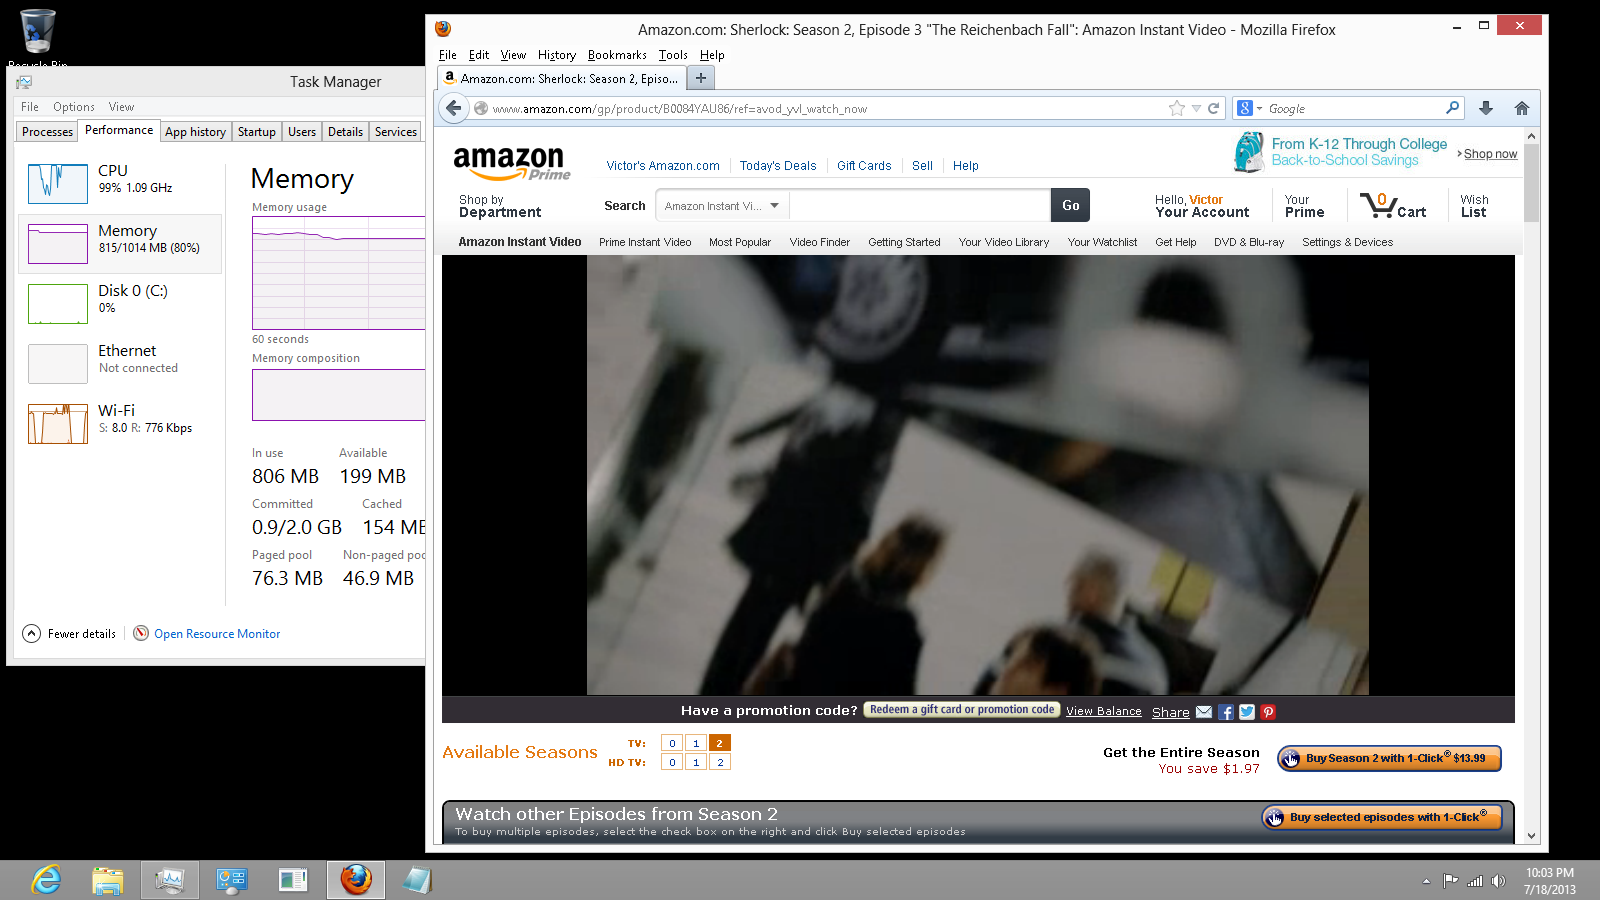This screenshot has height=900, width=1600.
Task: Open the Today's Deals link
Action: [x=778, y=166]
